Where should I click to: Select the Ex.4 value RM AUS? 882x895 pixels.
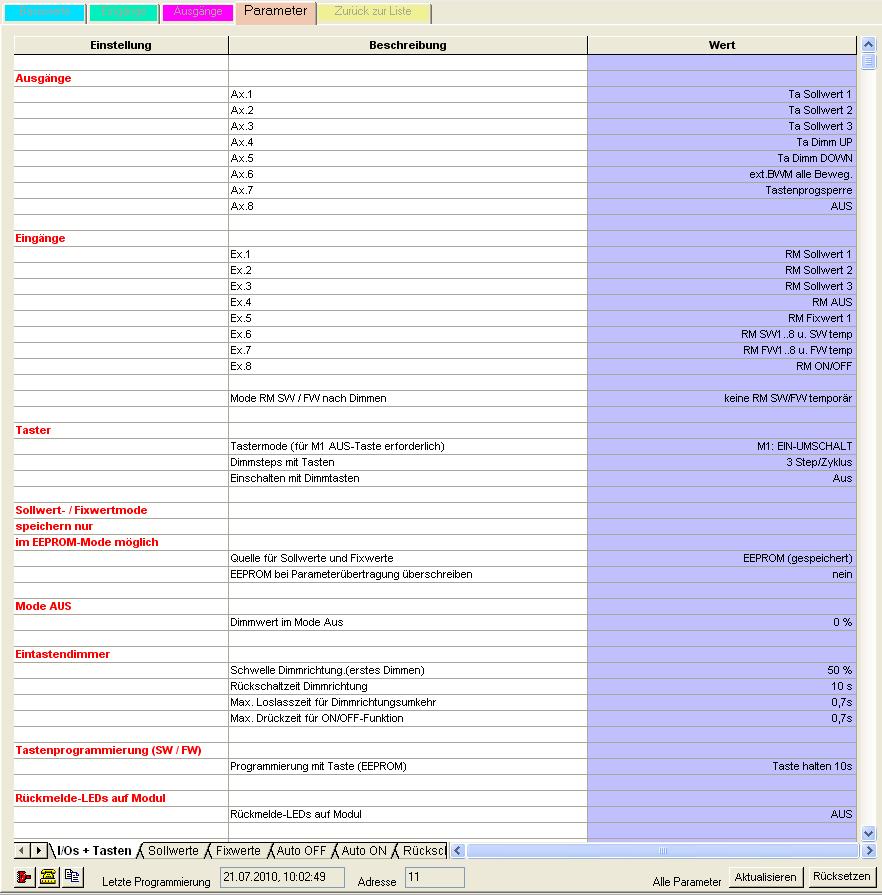point(722,302)
